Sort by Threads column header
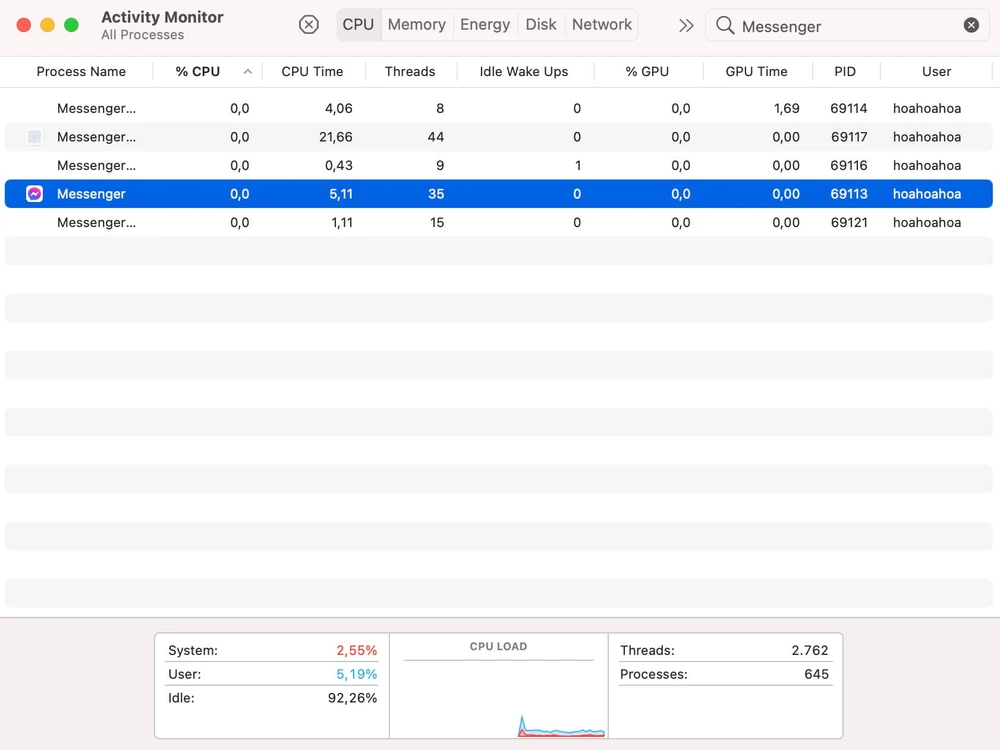 click(410, 72)
